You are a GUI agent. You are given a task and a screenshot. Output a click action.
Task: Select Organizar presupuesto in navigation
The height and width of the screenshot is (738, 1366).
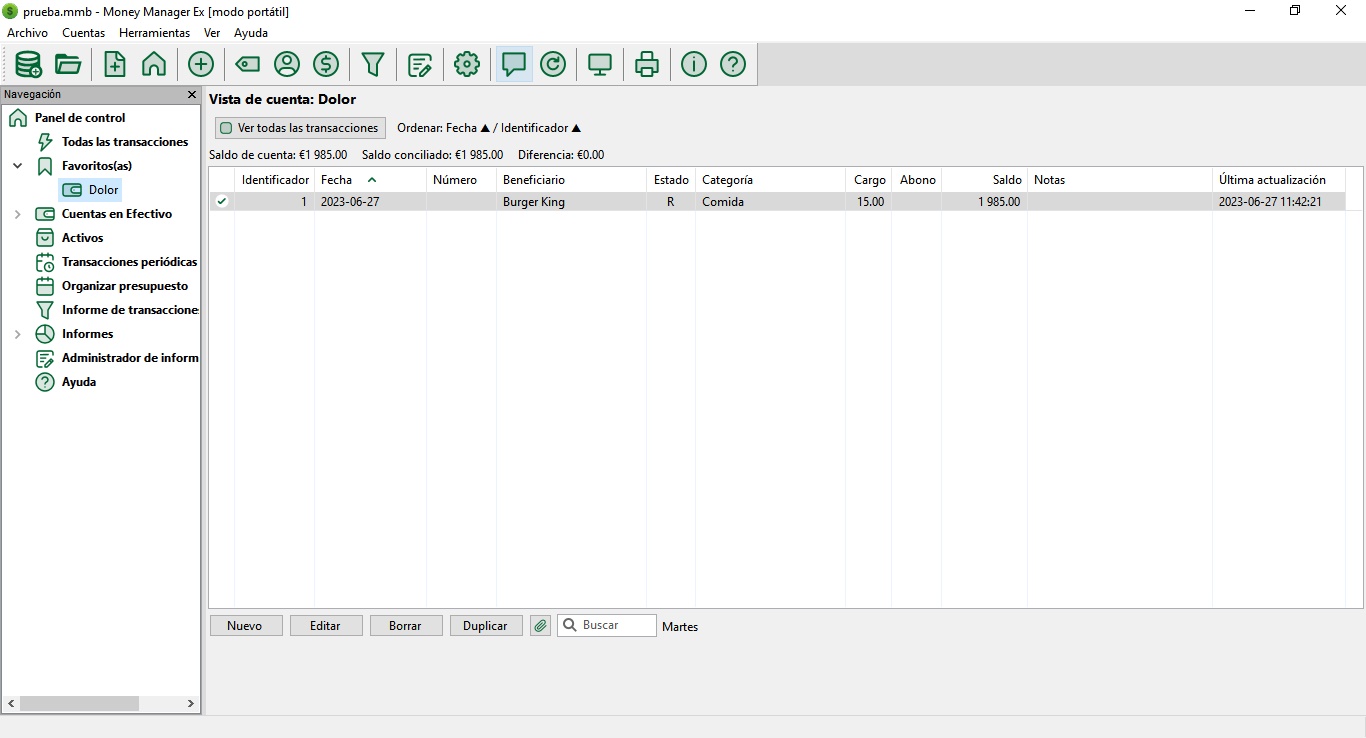(125, 286)
